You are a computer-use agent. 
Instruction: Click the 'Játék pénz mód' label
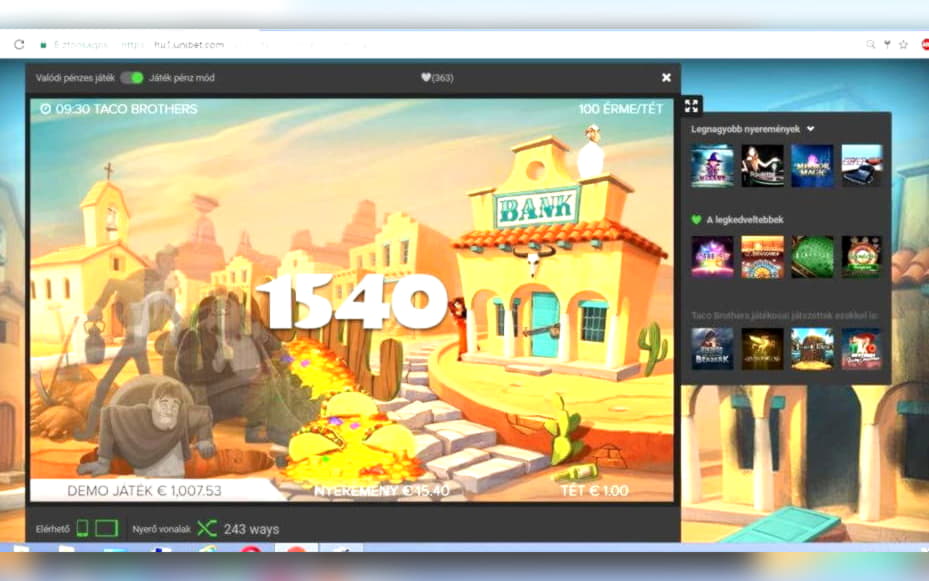coord(182,78)
